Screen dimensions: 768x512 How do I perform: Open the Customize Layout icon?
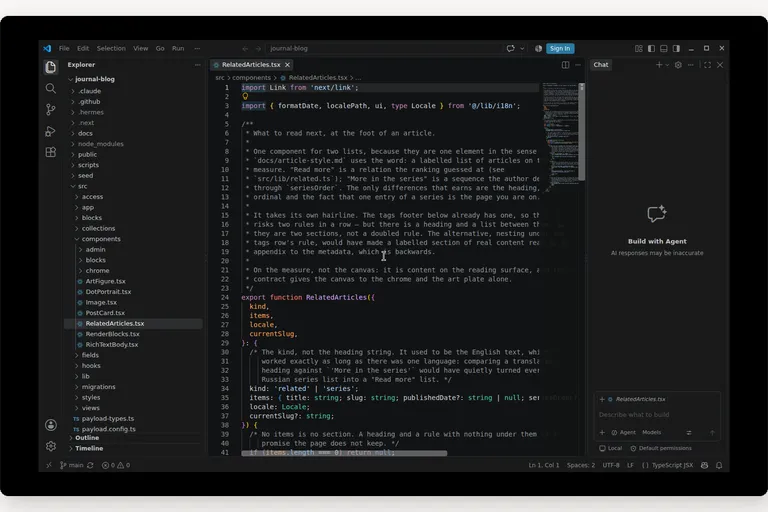639,49
